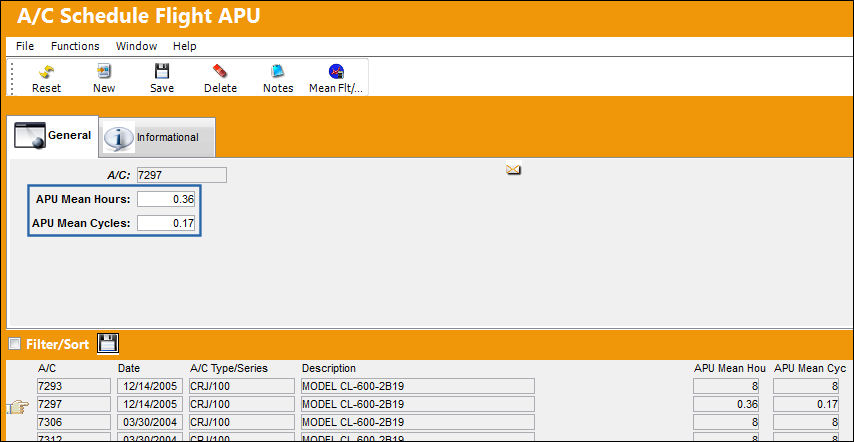Save the record using Save icon

tap(162, 71)
